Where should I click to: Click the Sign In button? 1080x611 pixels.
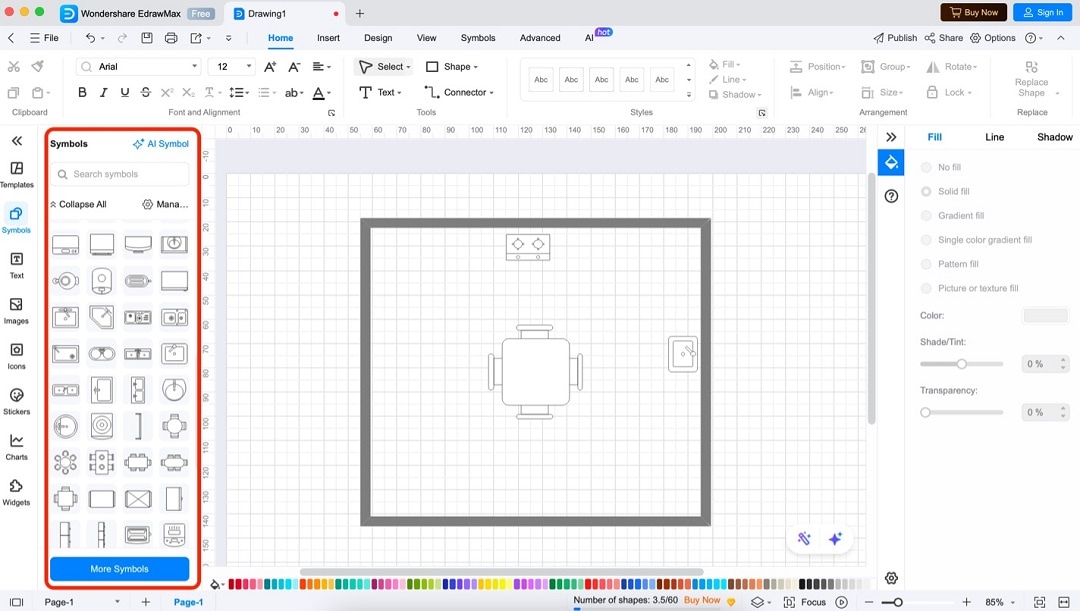coord(1043,12)
